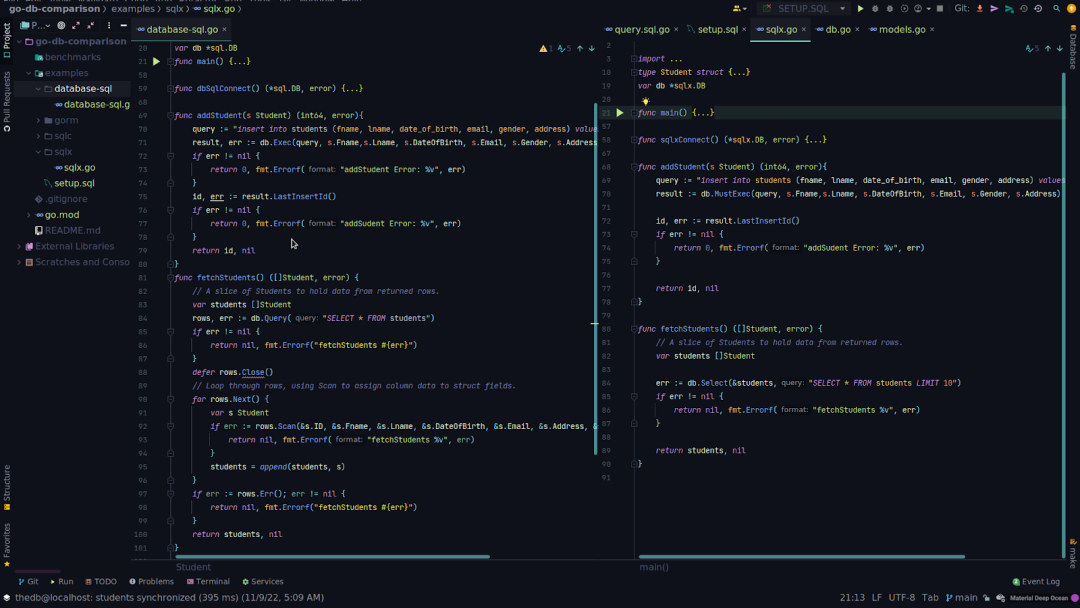
Task: Open the Event Log
Action: click(1036, 582)
